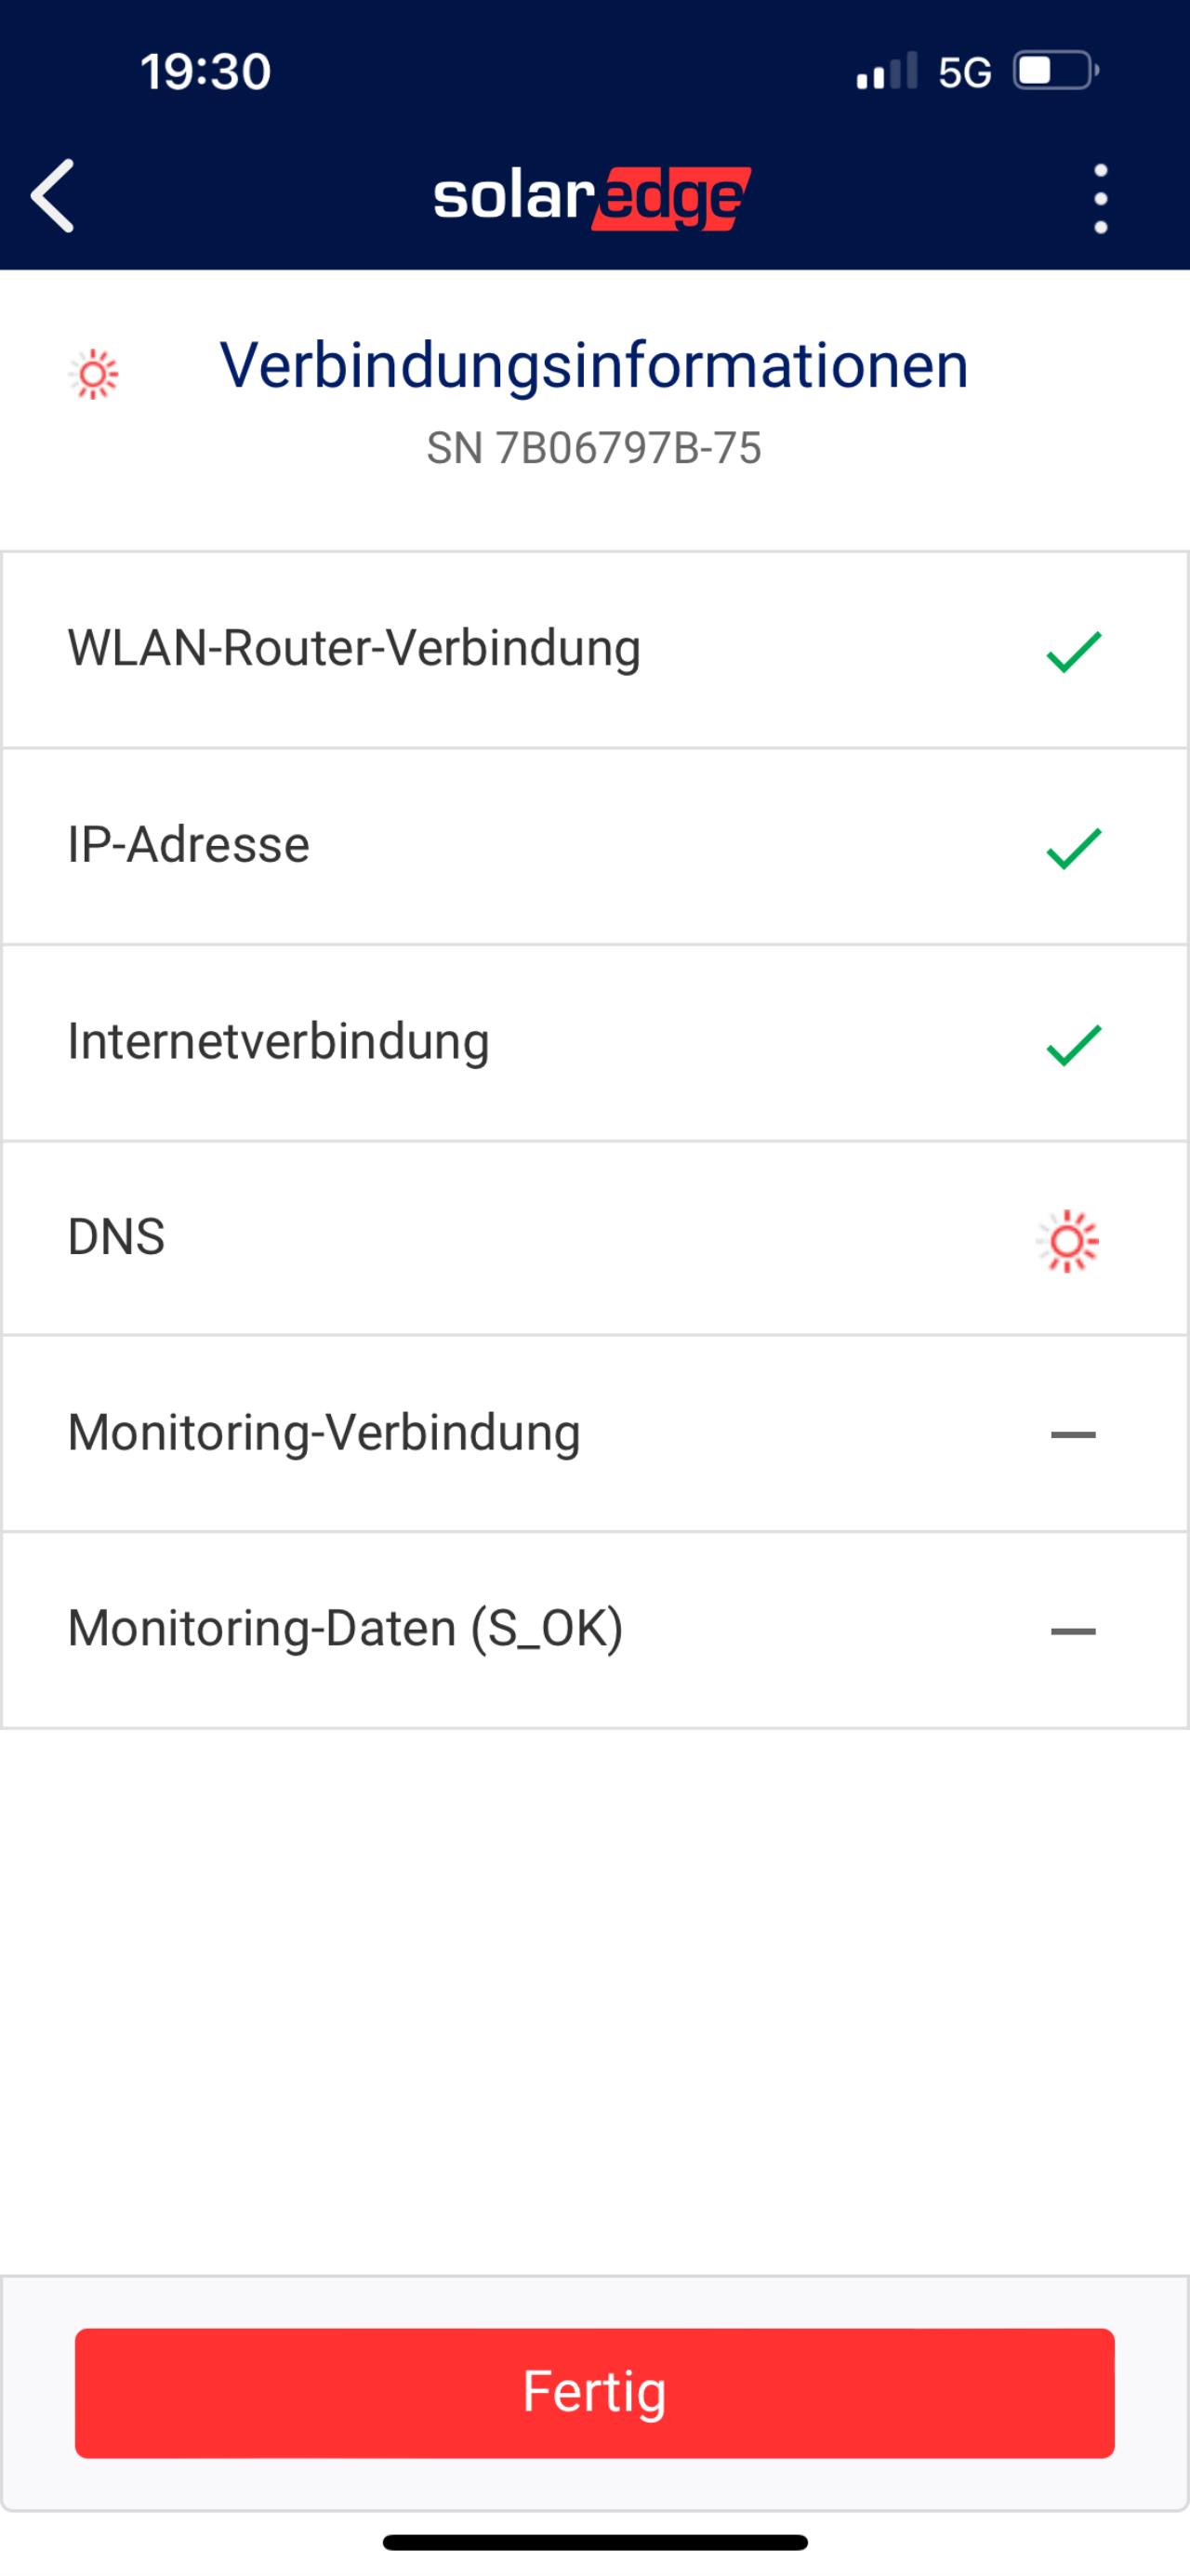
Task: Tap the green checkmark for IP-Adresse
Action: coord(1073,847)
